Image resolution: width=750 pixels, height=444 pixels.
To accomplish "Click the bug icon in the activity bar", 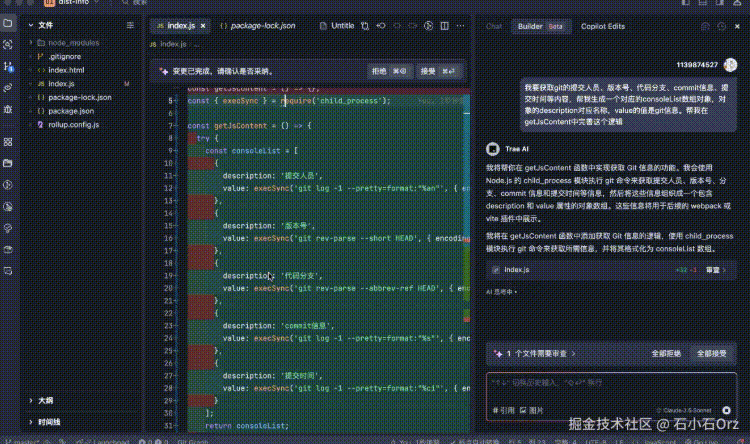I will pyautogui.click(x=8, y=109).
